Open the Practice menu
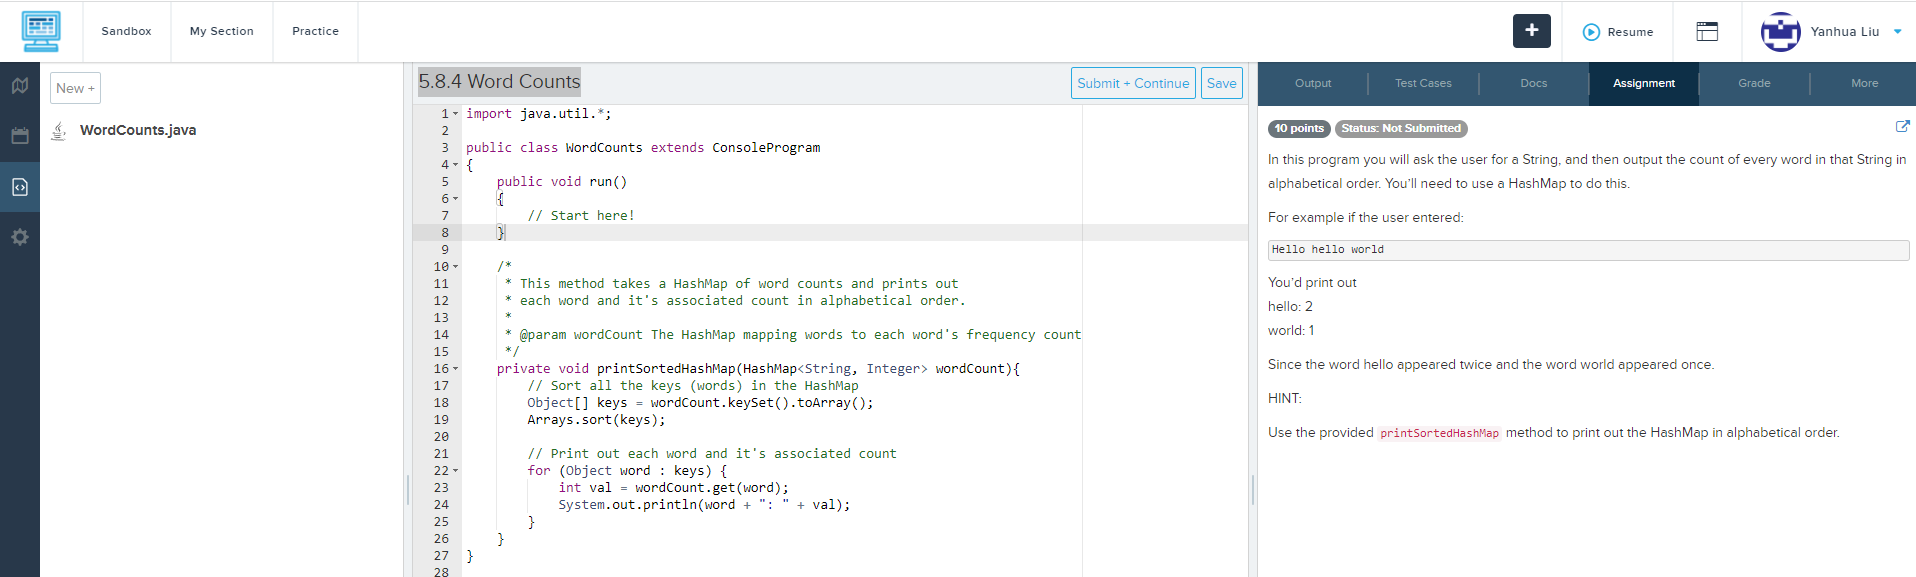 tap(315, 31)
